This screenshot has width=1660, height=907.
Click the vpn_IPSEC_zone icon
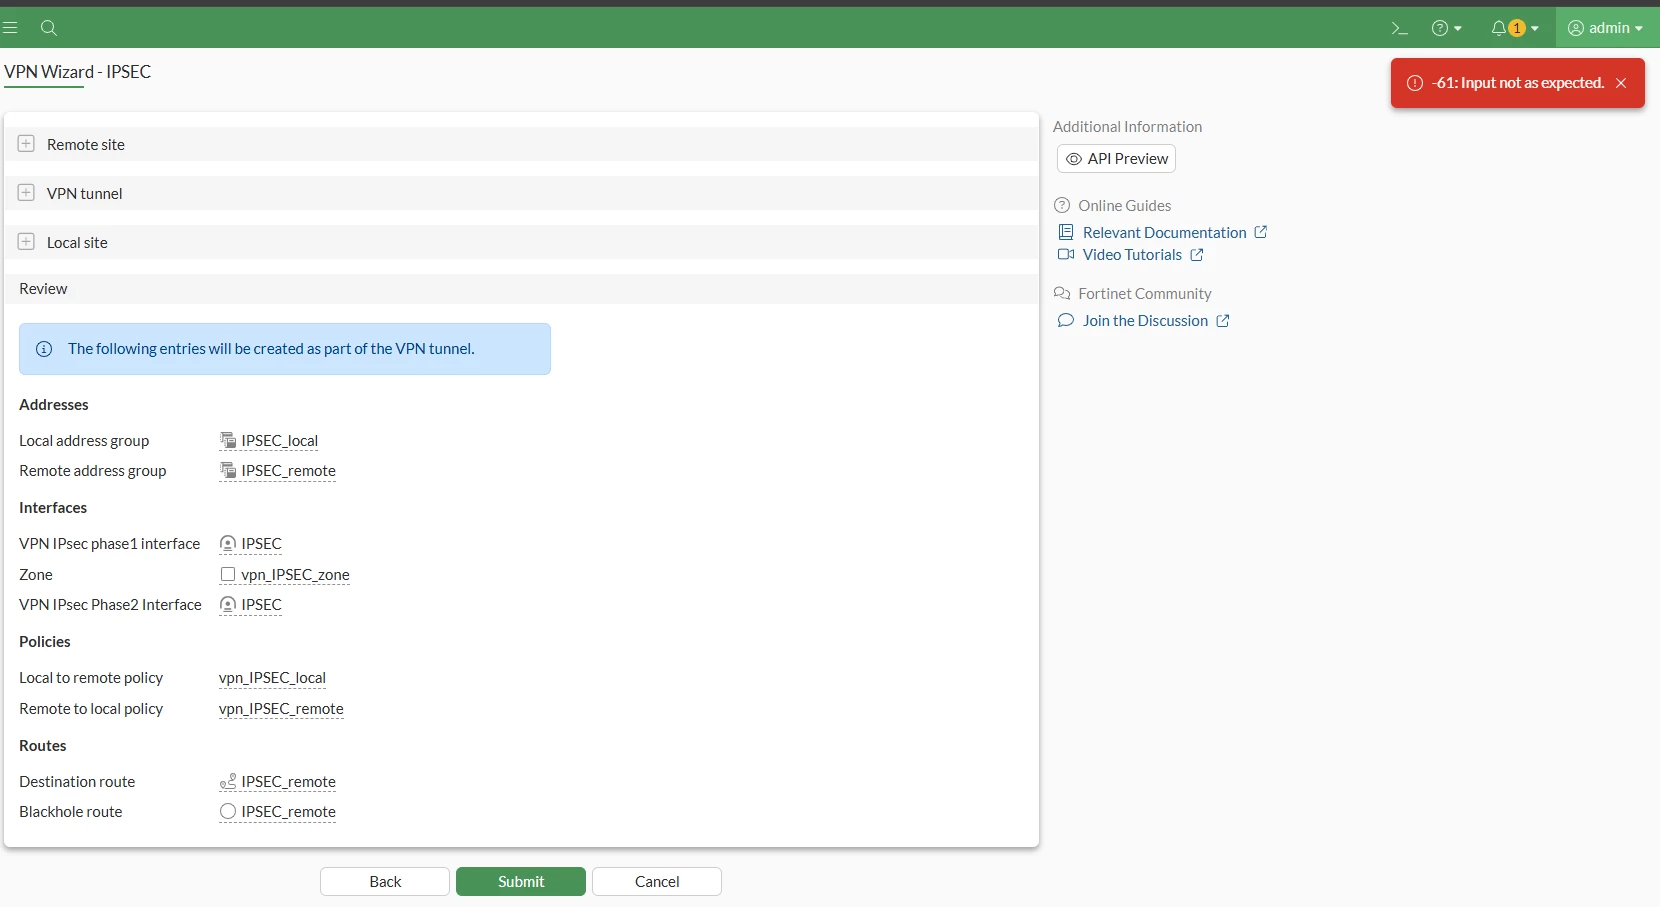point(228,575)
